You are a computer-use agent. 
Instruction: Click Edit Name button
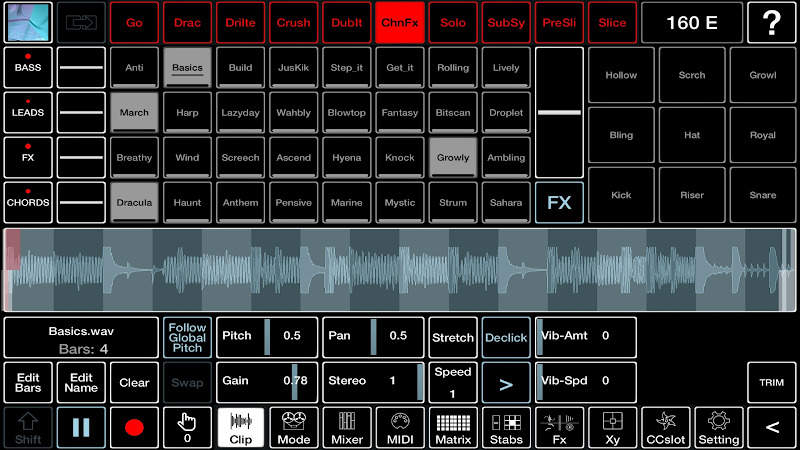pyautogui.click(x=81, y=383)
